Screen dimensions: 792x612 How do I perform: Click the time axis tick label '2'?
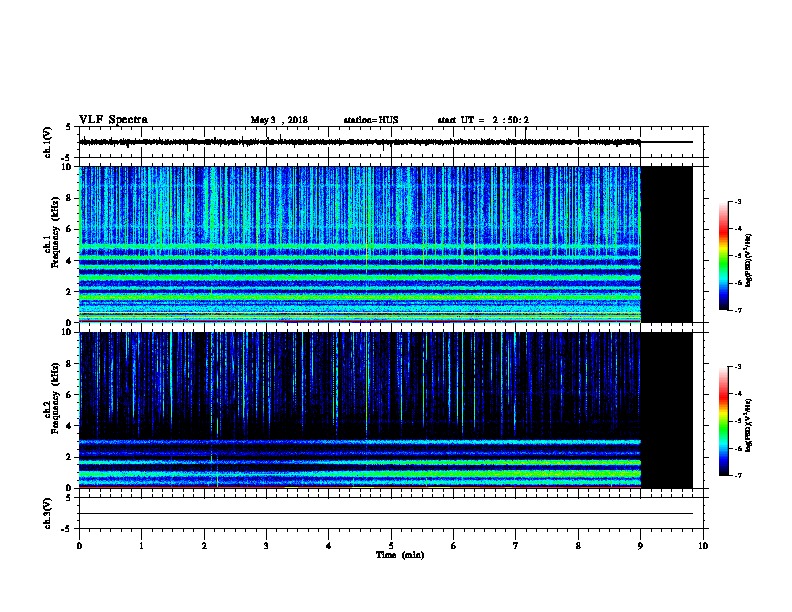[x=204, y=545]
